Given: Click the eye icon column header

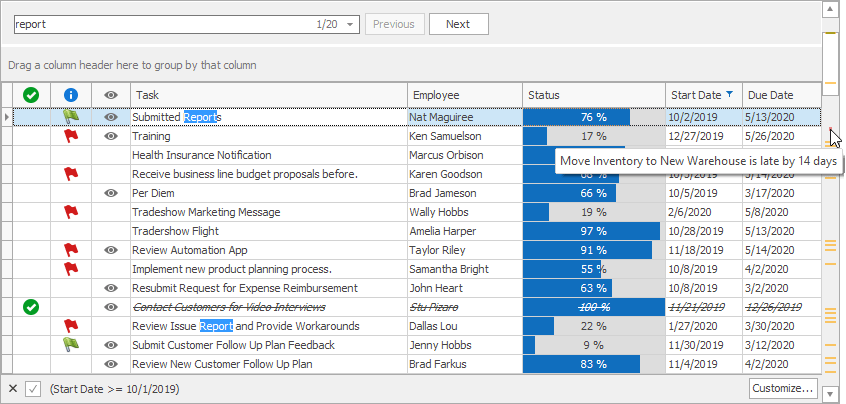Looking at the screenshot, I should point(110,95).
